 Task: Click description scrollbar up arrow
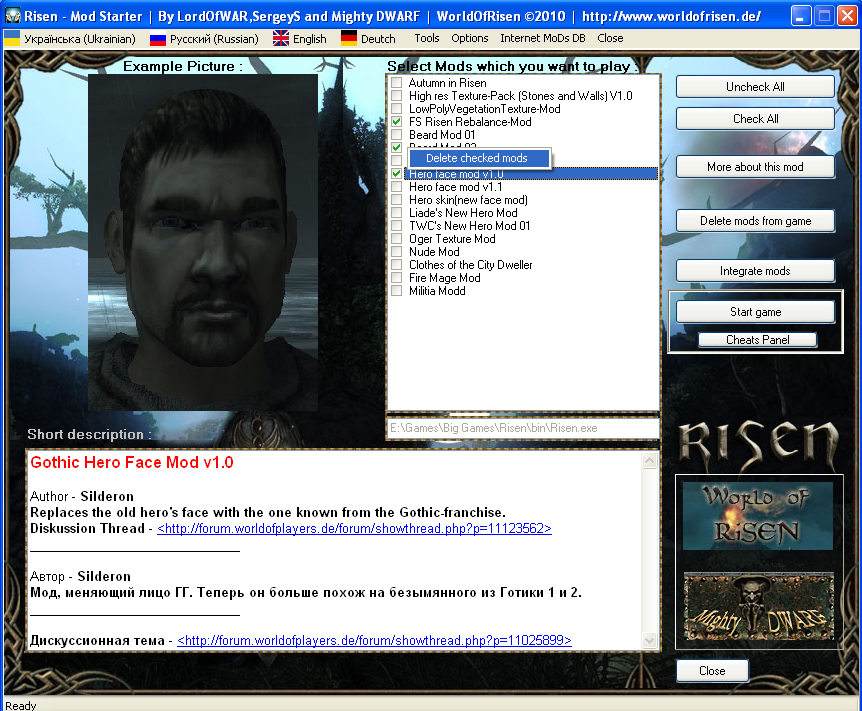pos(649,461)
